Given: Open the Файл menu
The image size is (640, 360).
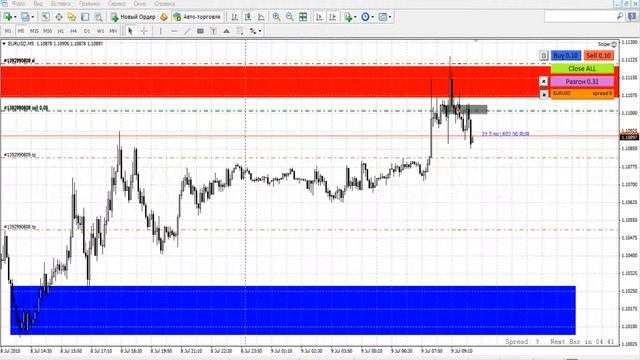Looking at the screenshot, I should pos(19,4).
